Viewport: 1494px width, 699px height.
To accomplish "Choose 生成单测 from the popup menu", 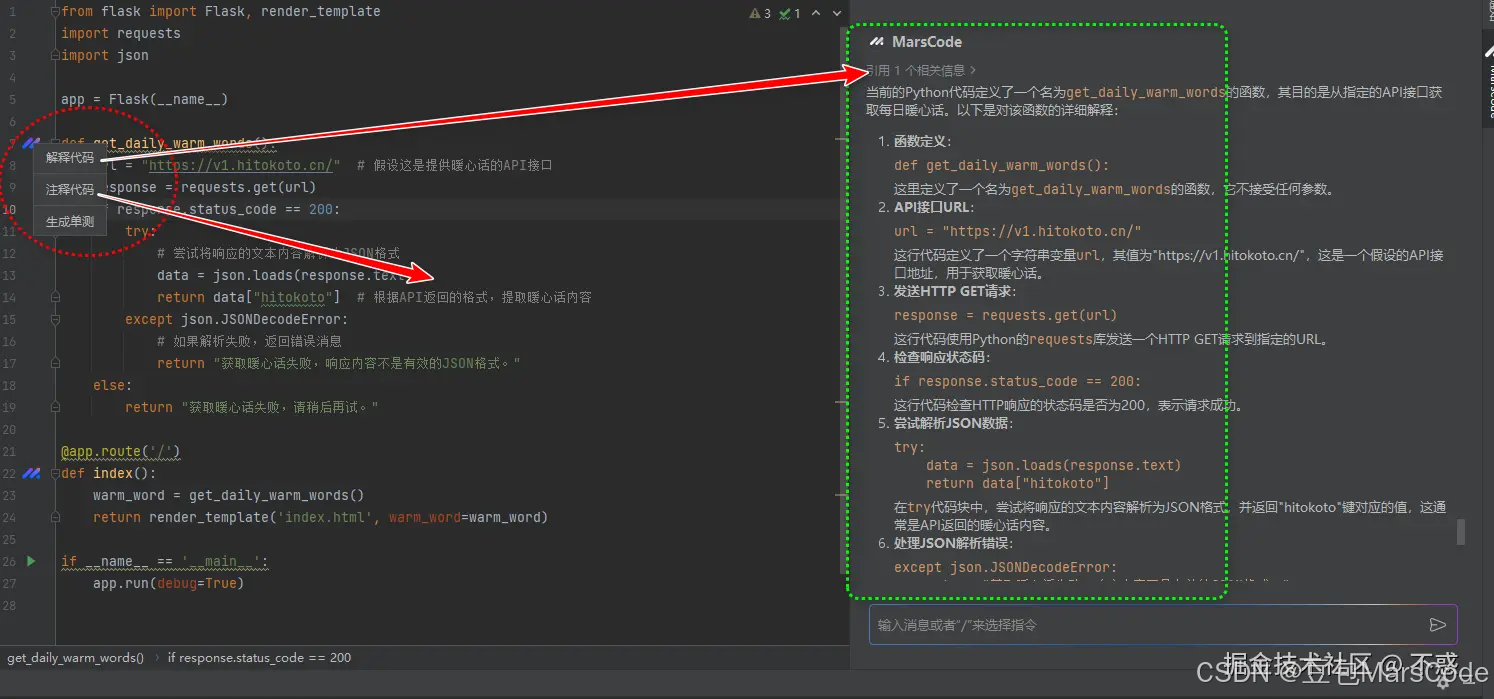I will pos(70,222).
